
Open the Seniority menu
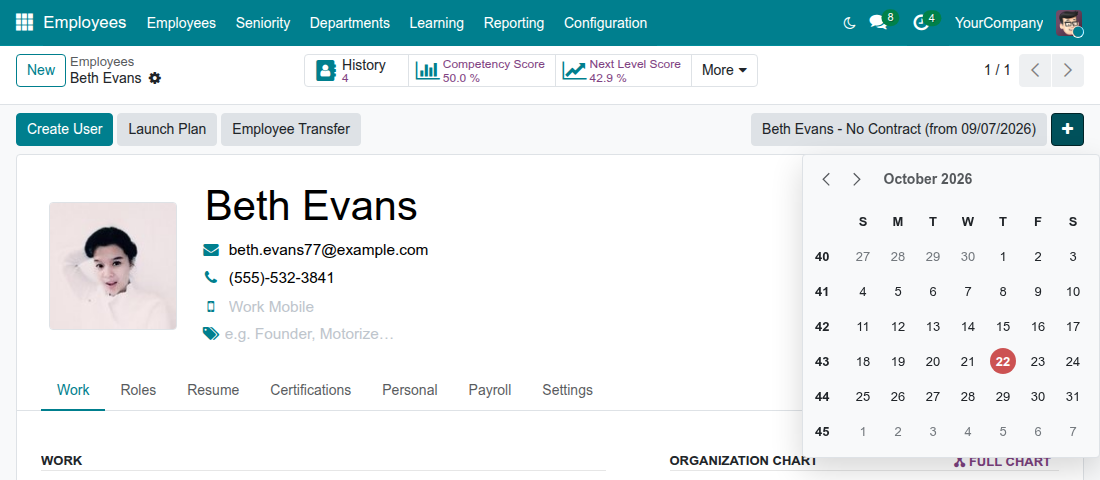click(x=263, y=23)
